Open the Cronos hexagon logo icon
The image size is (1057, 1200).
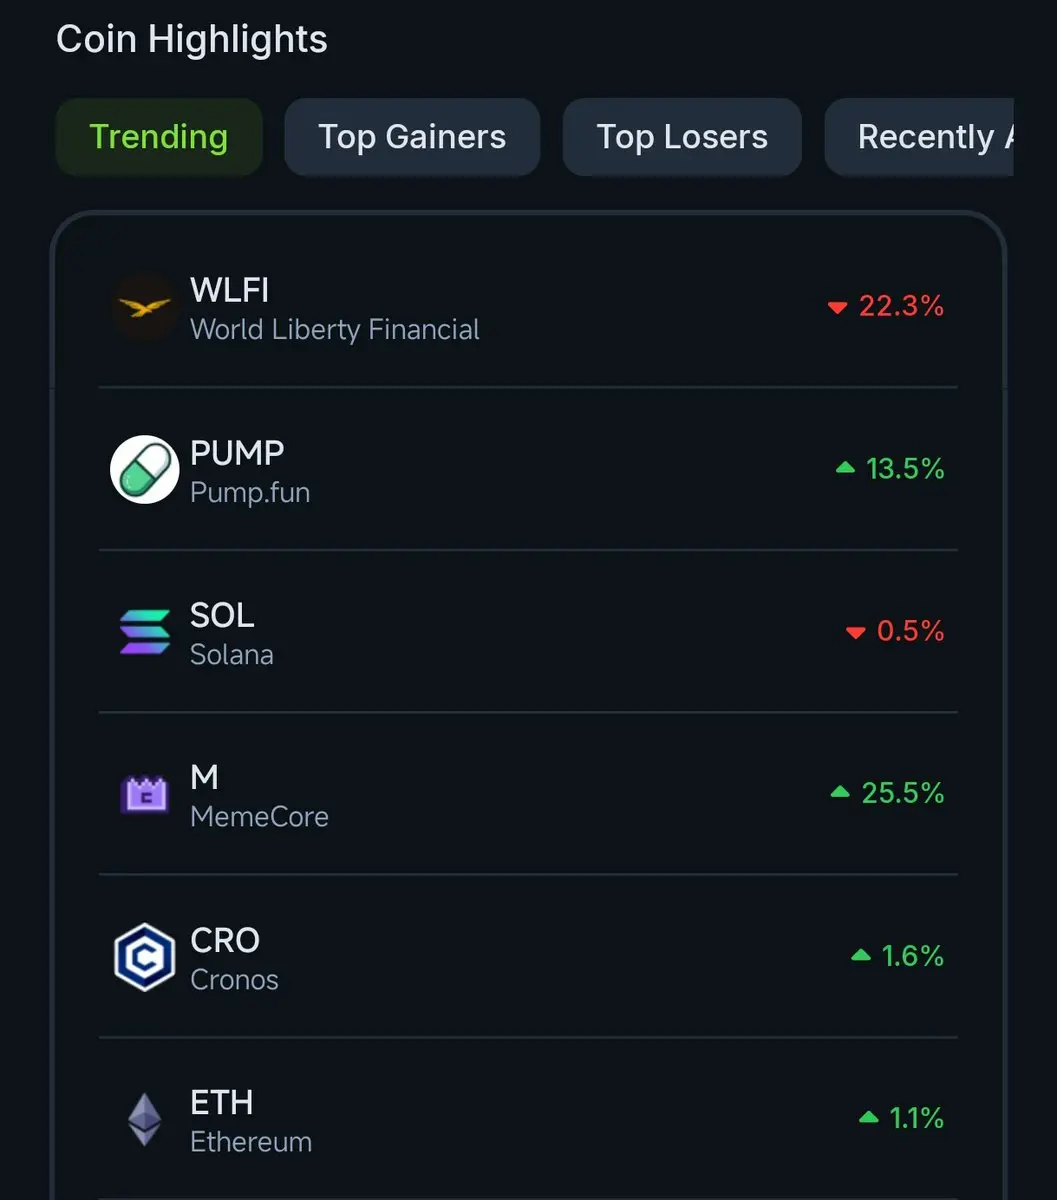[x=144, y=957]
